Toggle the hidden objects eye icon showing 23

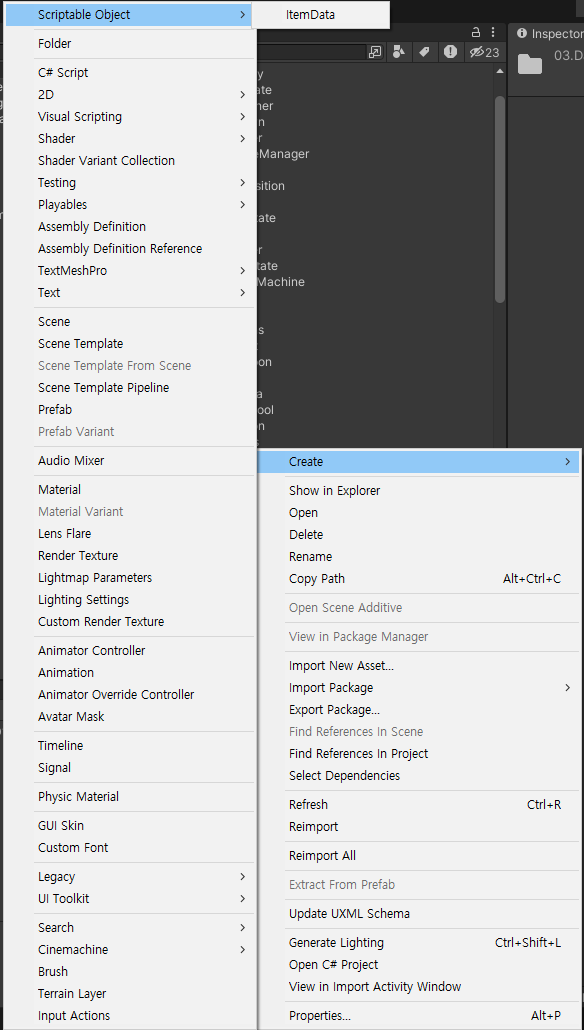[x=478, y=52]
